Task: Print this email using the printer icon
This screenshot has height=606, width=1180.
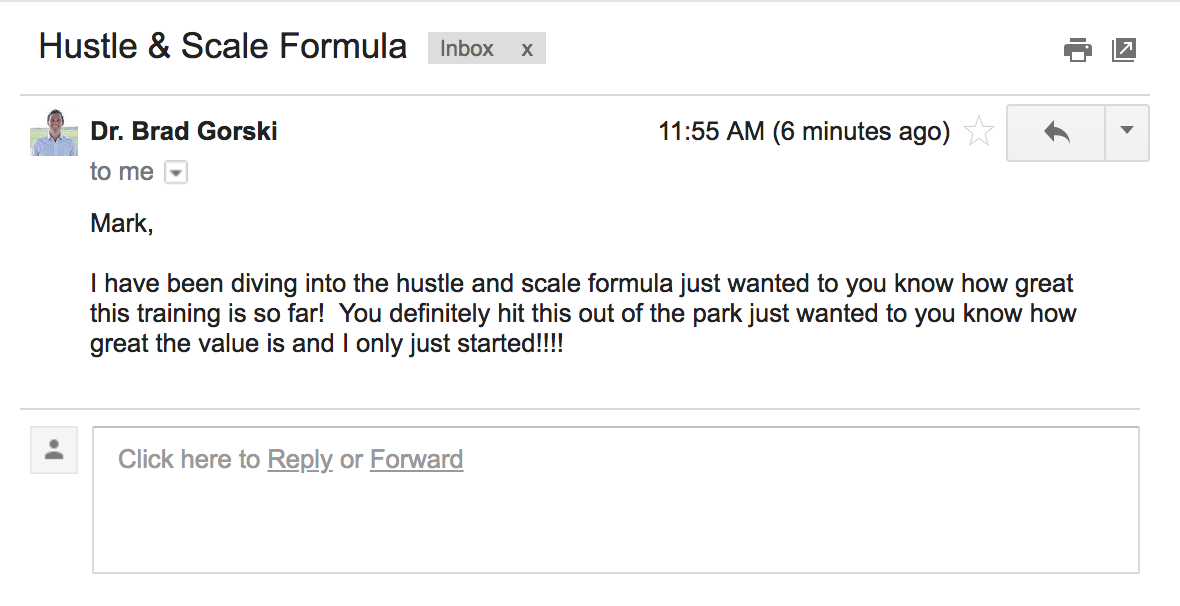Action: click(1077, 49)
